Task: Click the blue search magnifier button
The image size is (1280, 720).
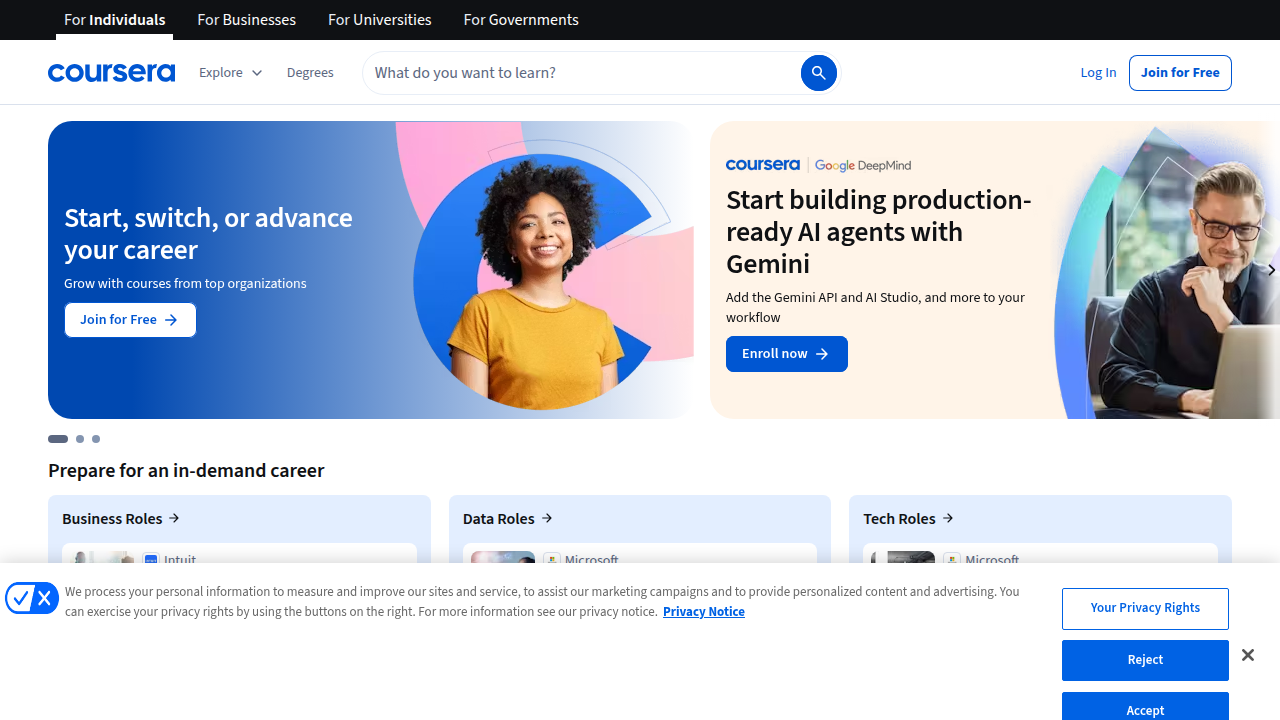Action: click(818, 72)
